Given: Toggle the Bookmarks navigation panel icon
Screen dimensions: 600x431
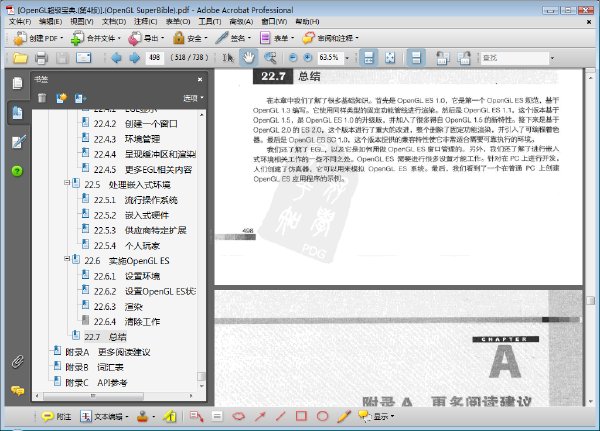Looking at the screenshot, I should (17, 113).
